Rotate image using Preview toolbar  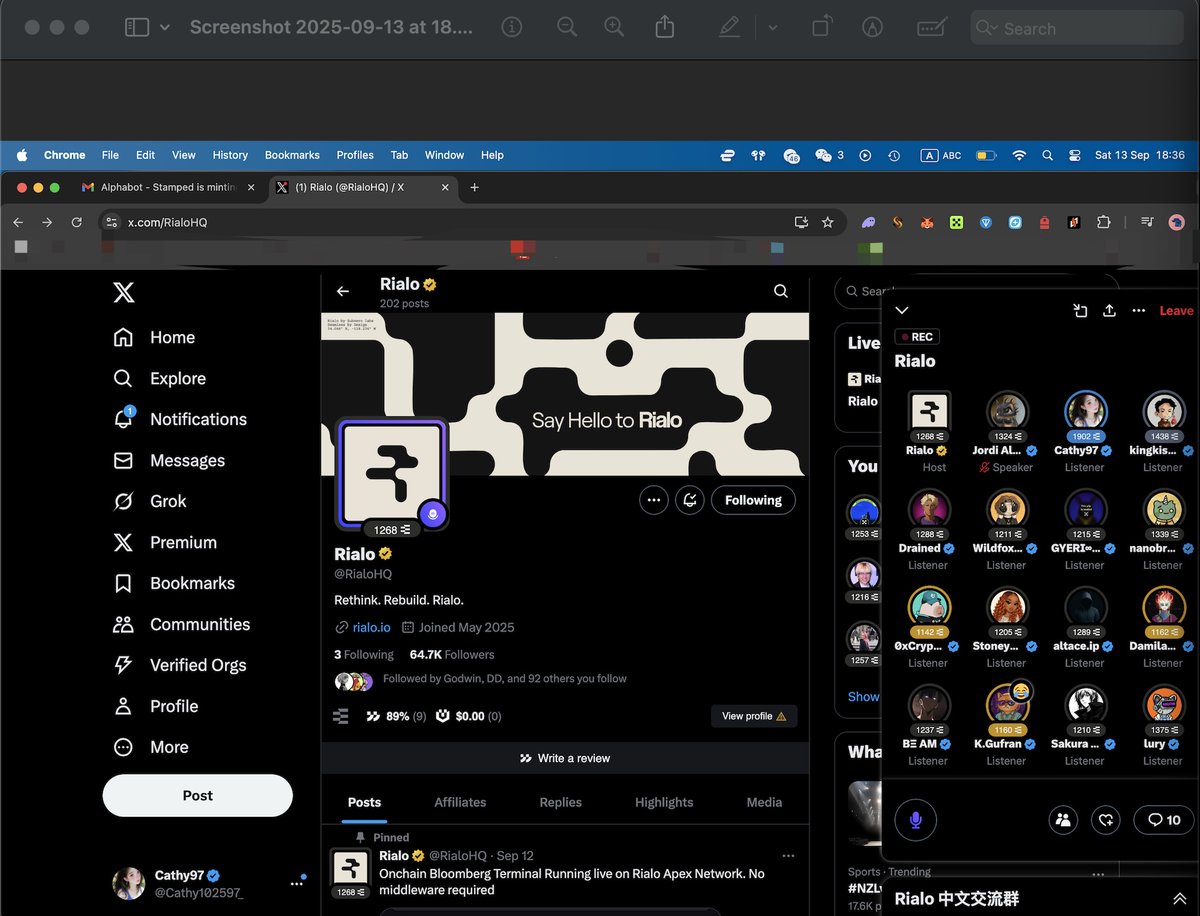[x=821, y=27]
